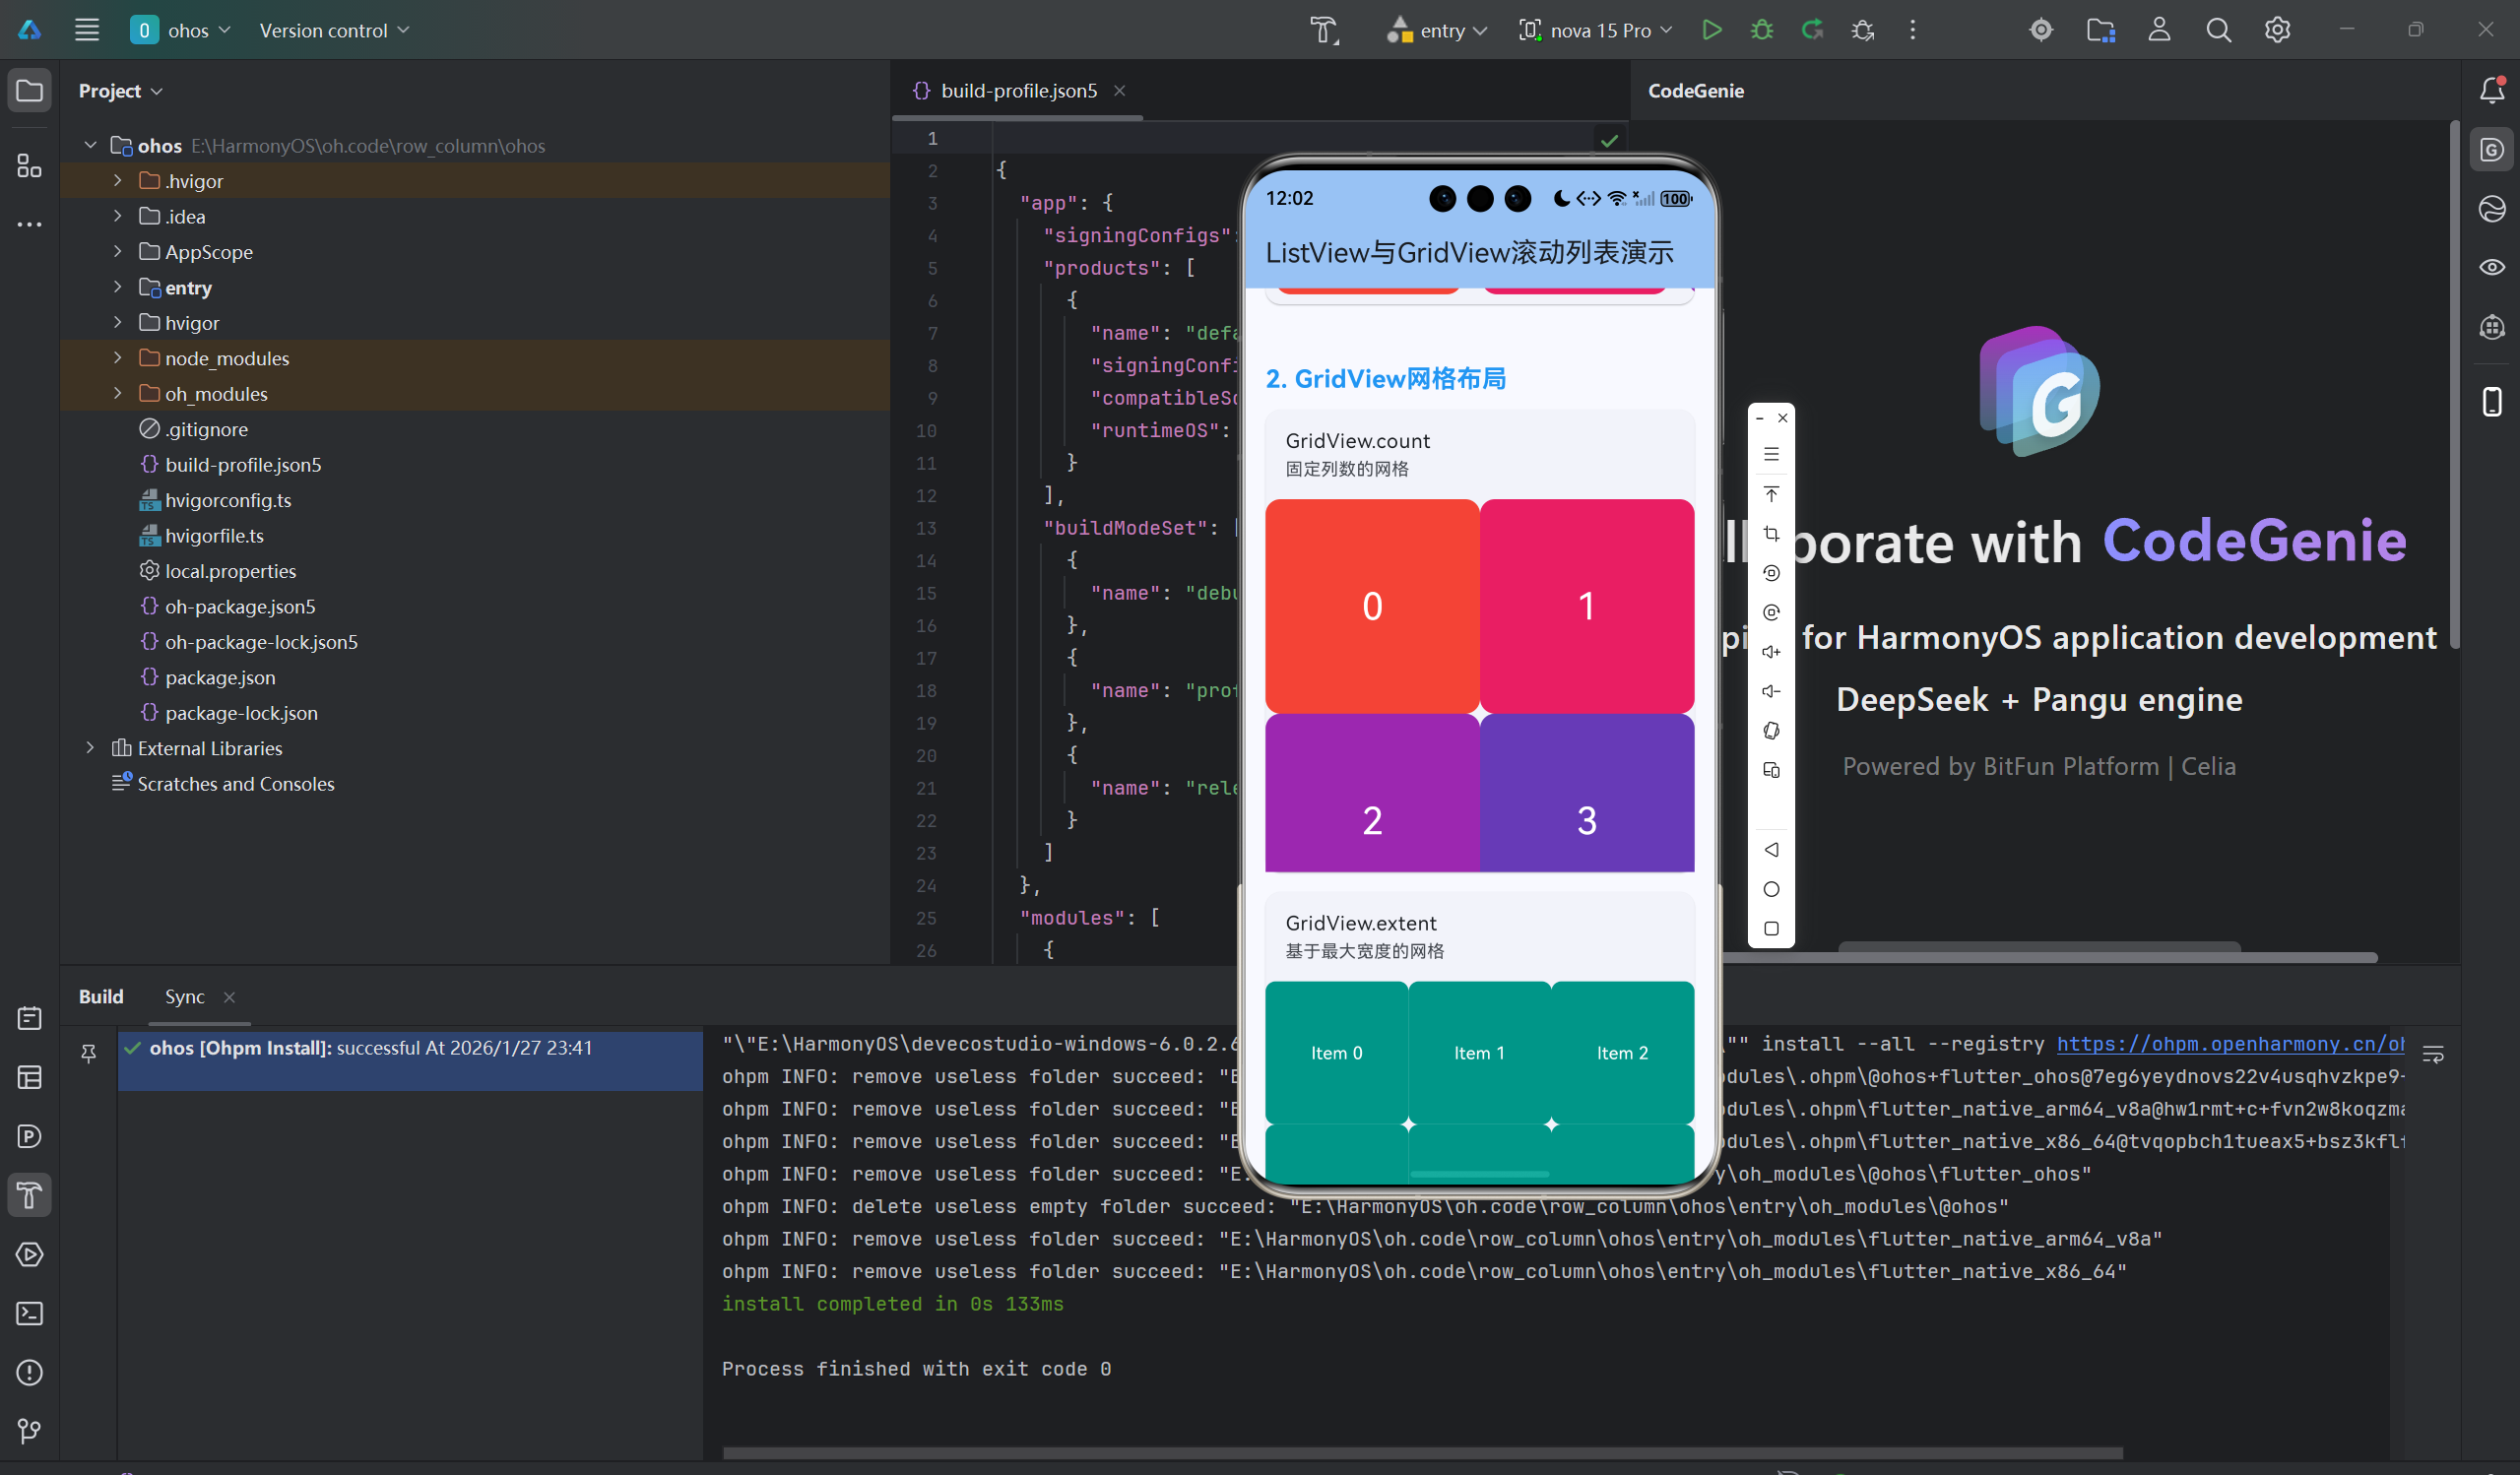Click the Debug bug icon
The height and width of the screenshot is (1475, 2520).
1762,30
